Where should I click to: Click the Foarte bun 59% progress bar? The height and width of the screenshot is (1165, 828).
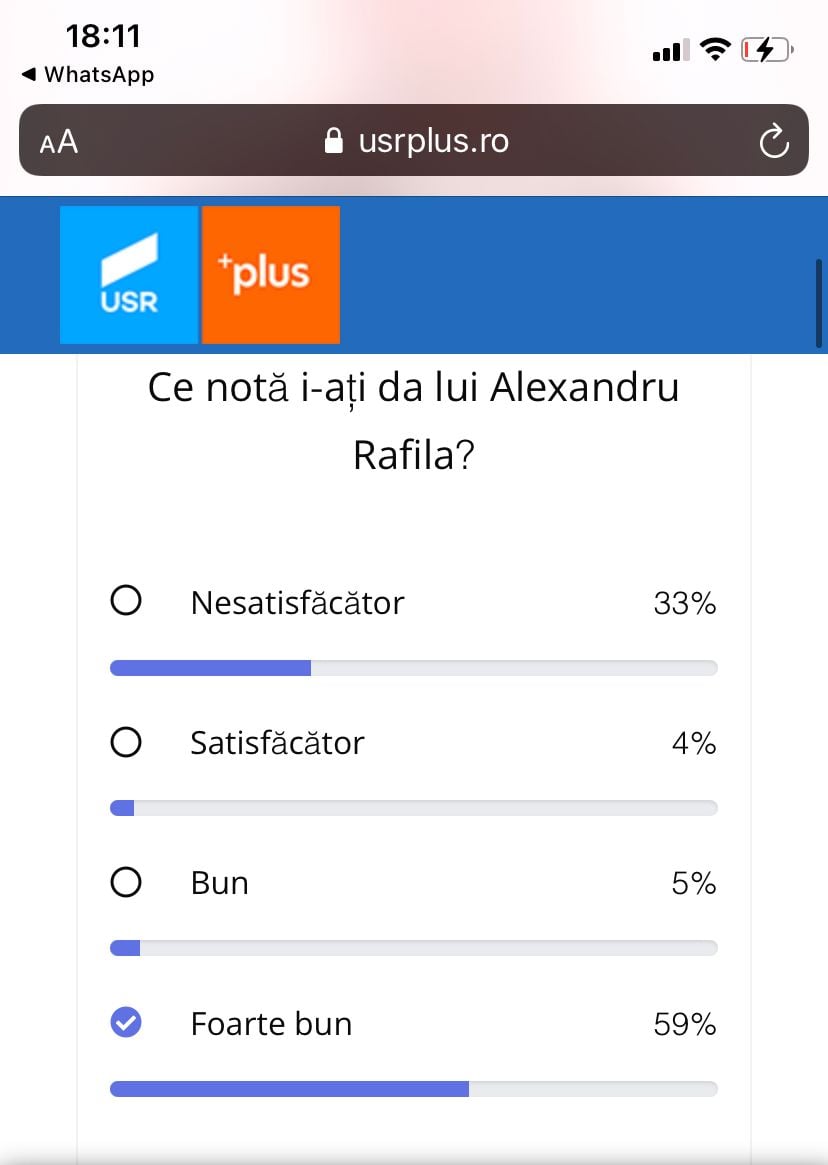click(413, 1089)
